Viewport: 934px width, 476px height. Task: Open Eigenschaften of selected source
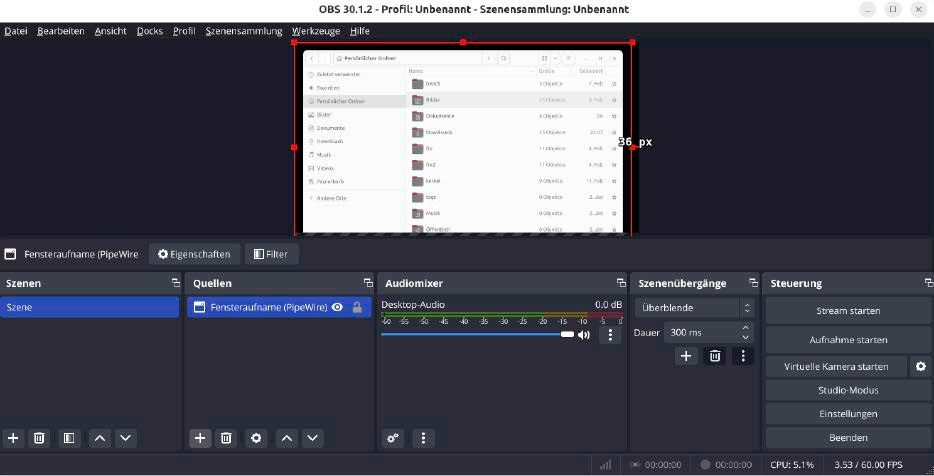pyautogui.click(x=194, y=254)
